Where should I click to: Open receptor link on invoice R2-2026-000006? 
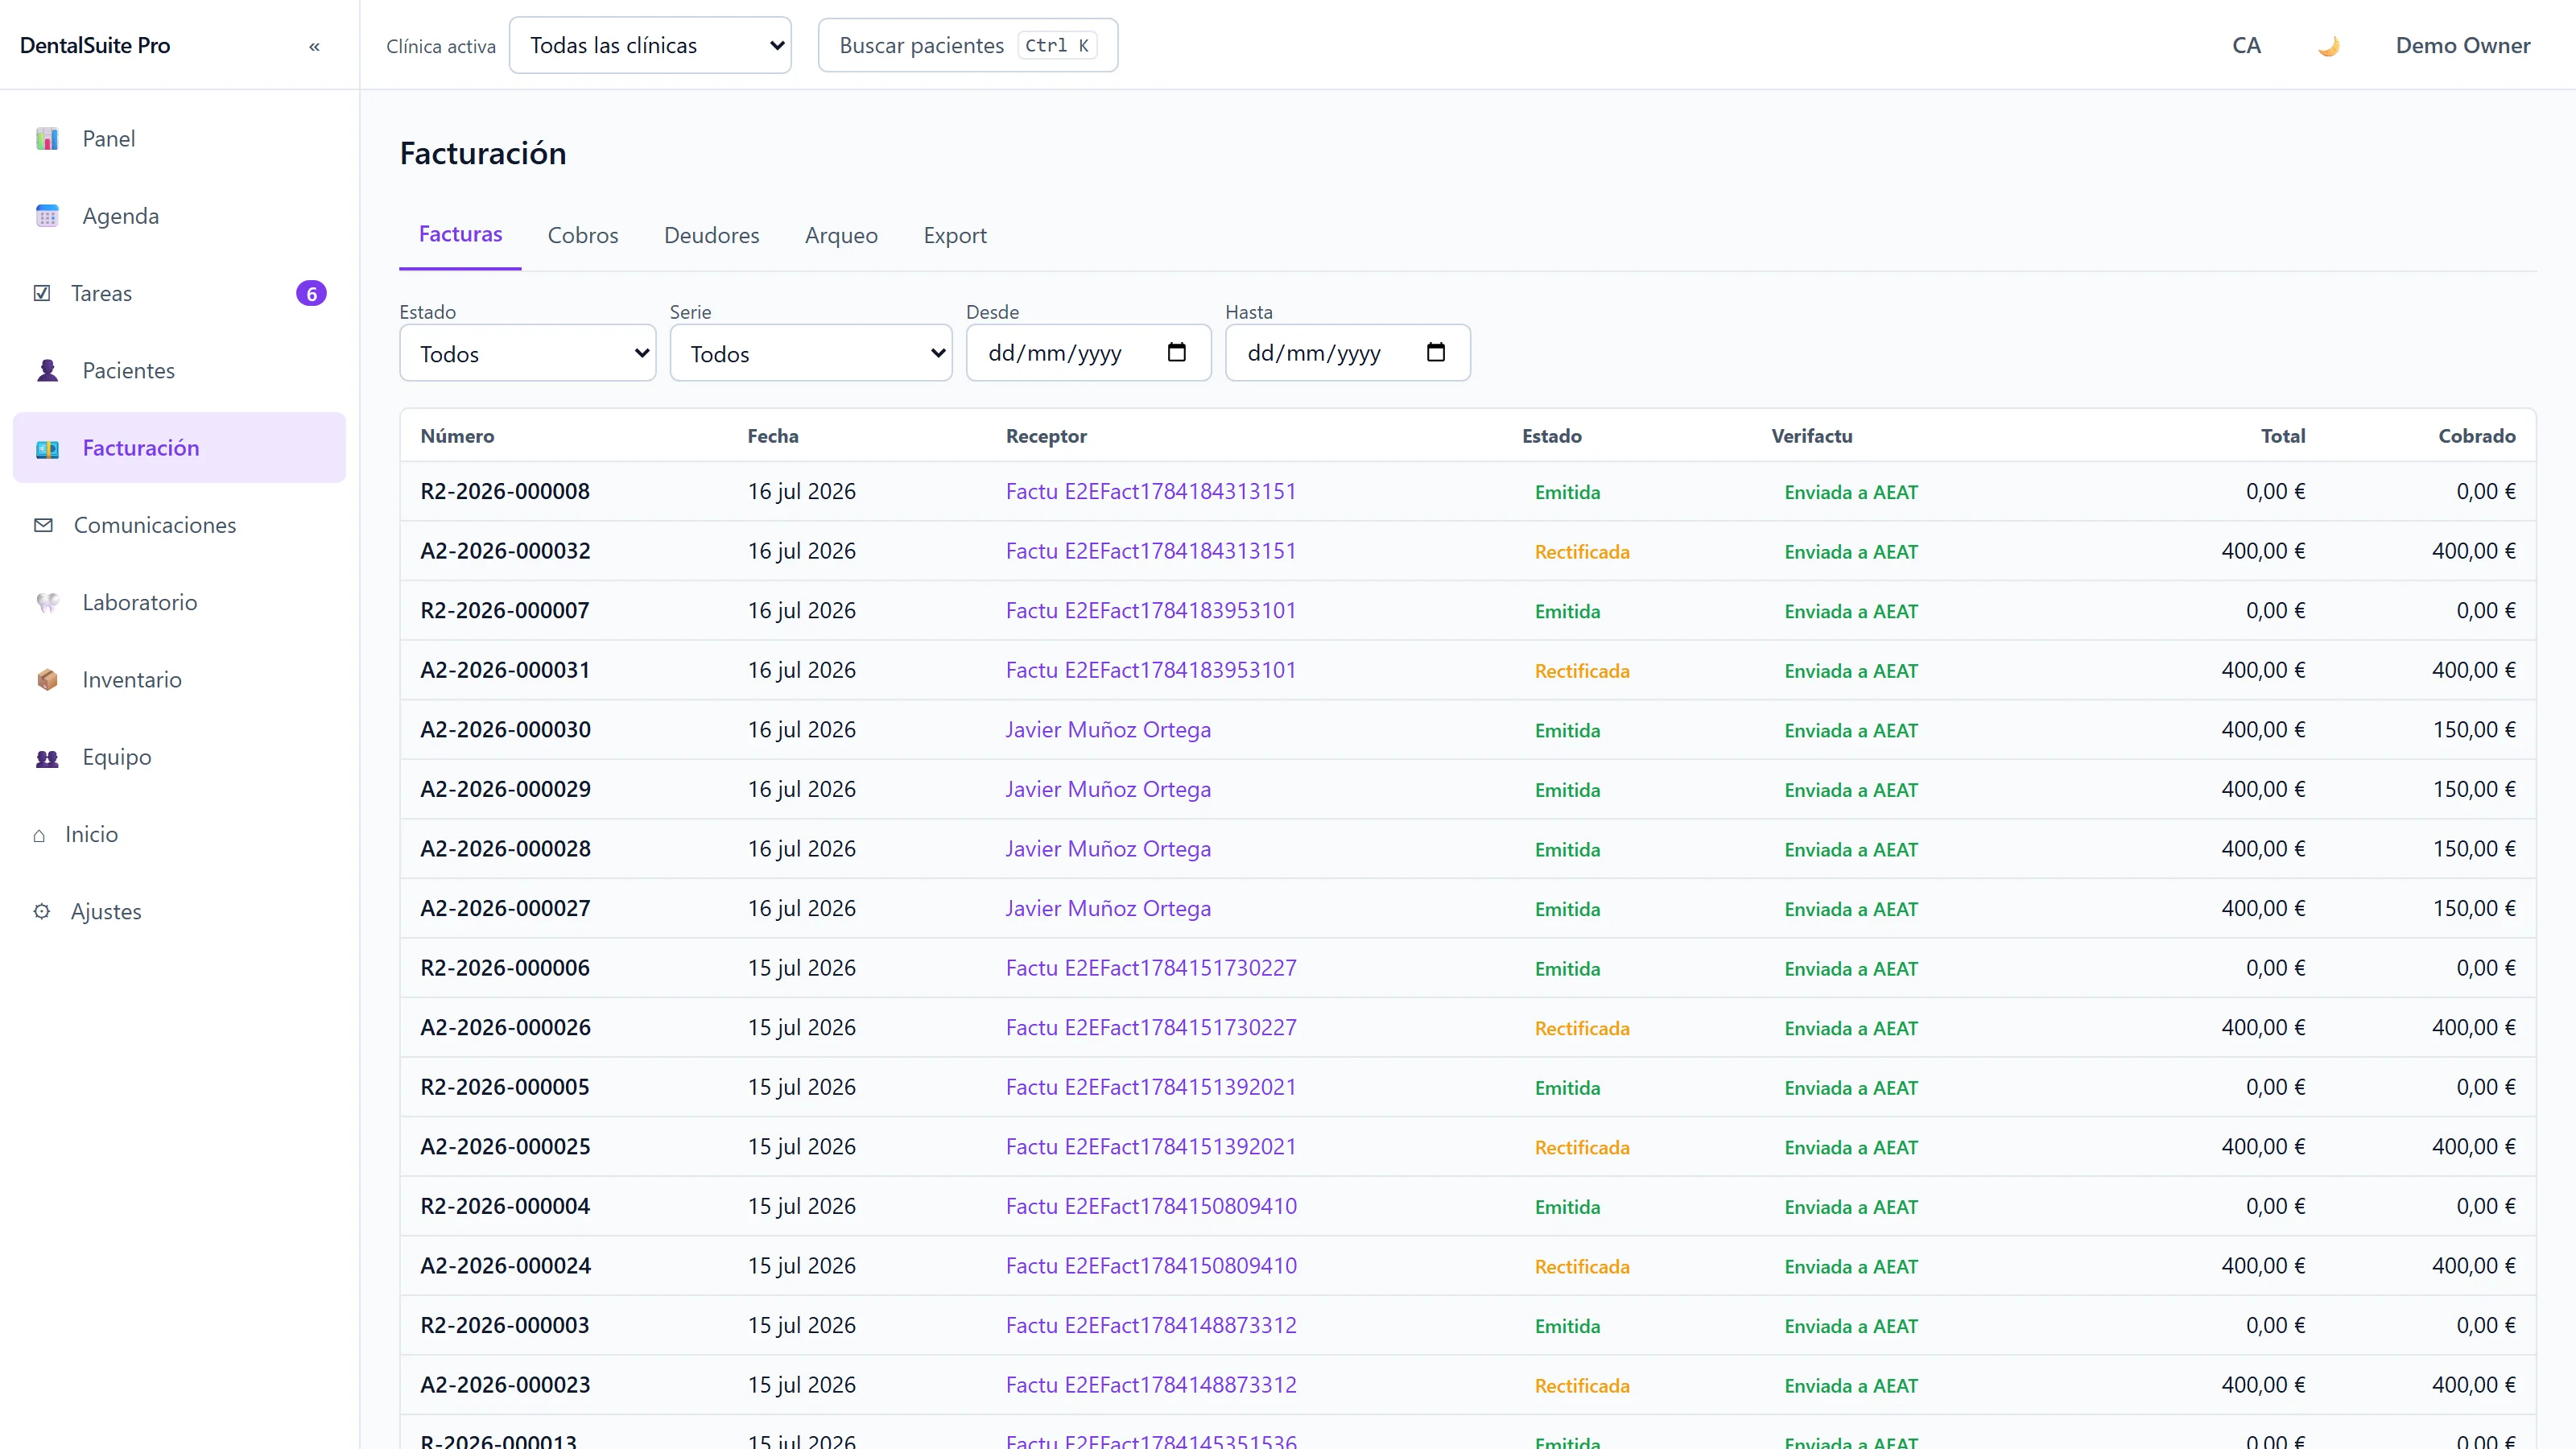point(1150,968)
